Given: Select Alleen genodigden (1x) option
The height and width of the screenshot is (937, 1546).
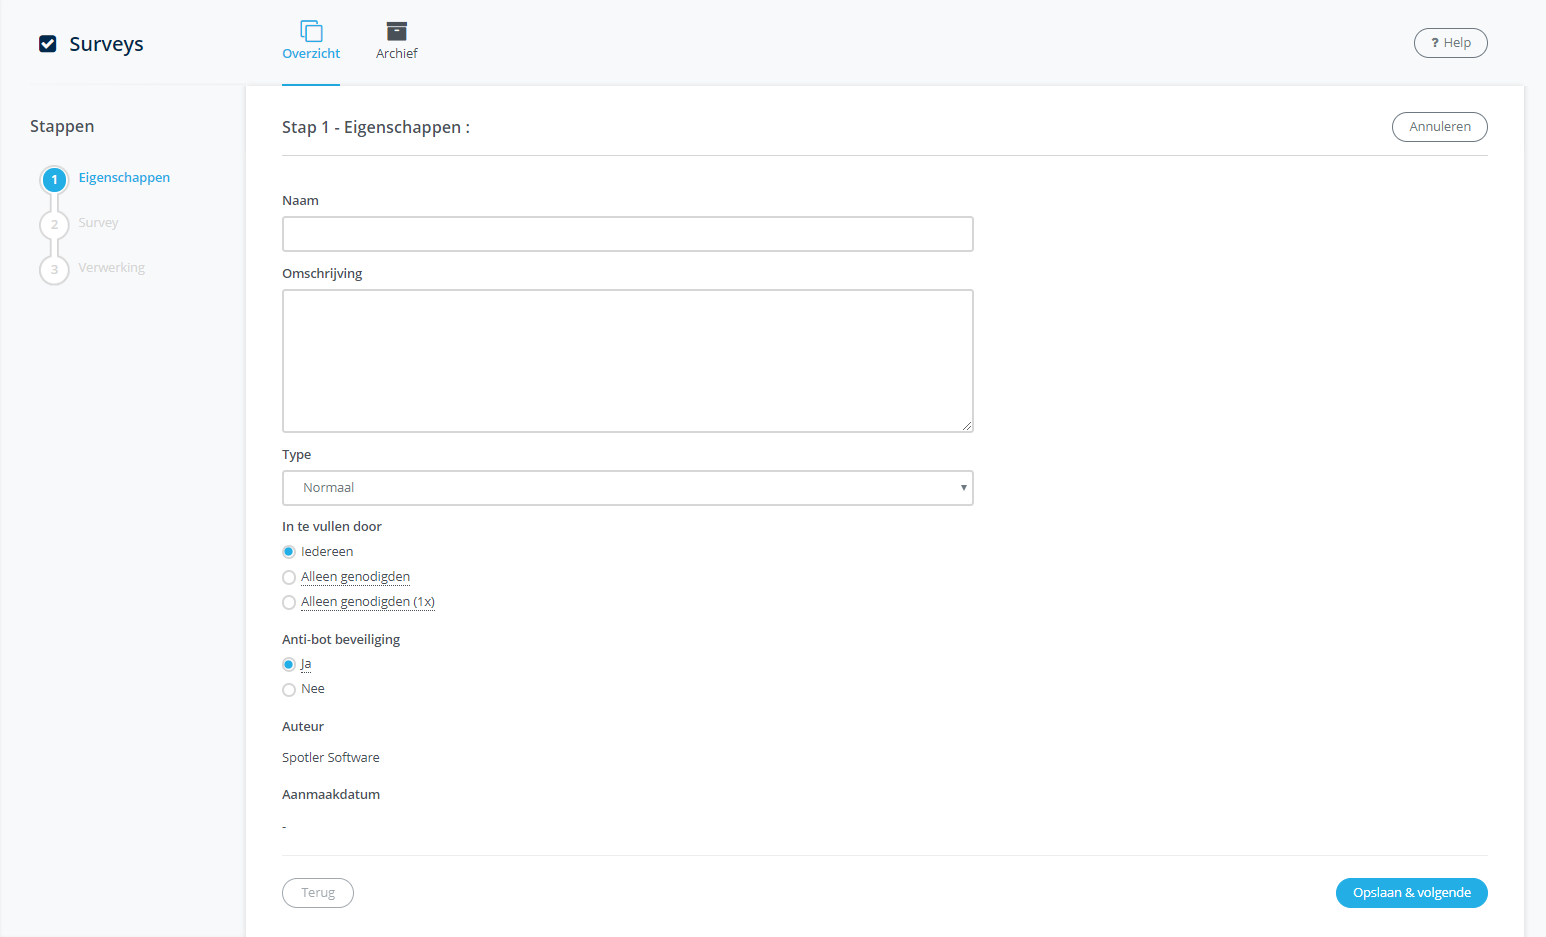Looking at the screenshot, I should click(x=289, y=602).
